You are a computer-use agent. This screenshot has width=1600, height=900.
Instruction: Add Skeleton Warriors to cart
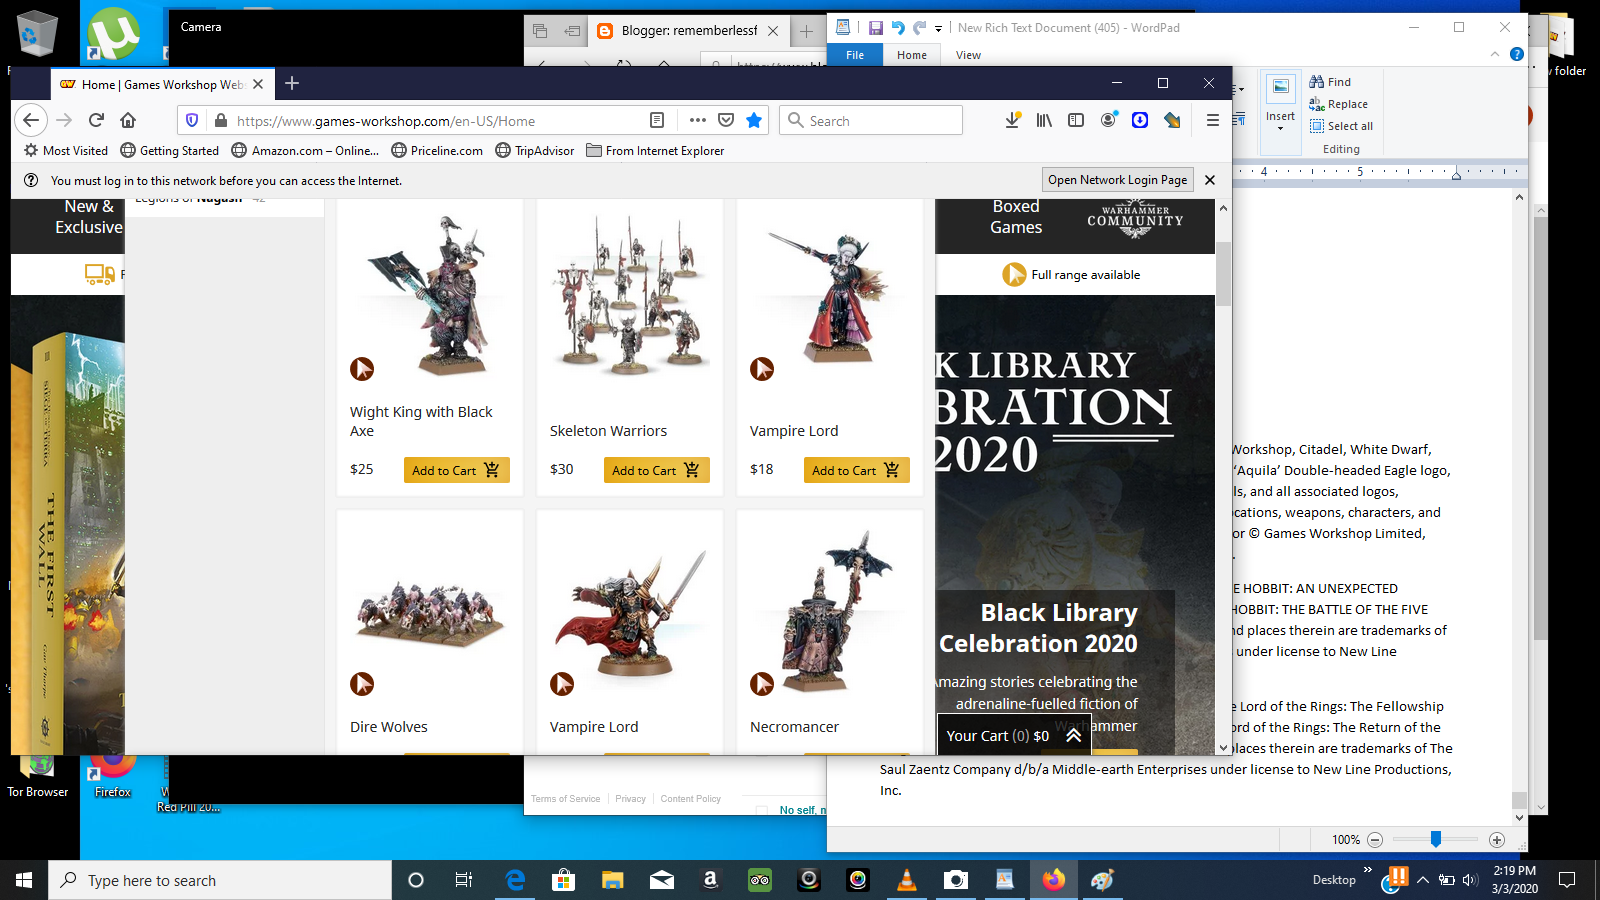point(656,470)
